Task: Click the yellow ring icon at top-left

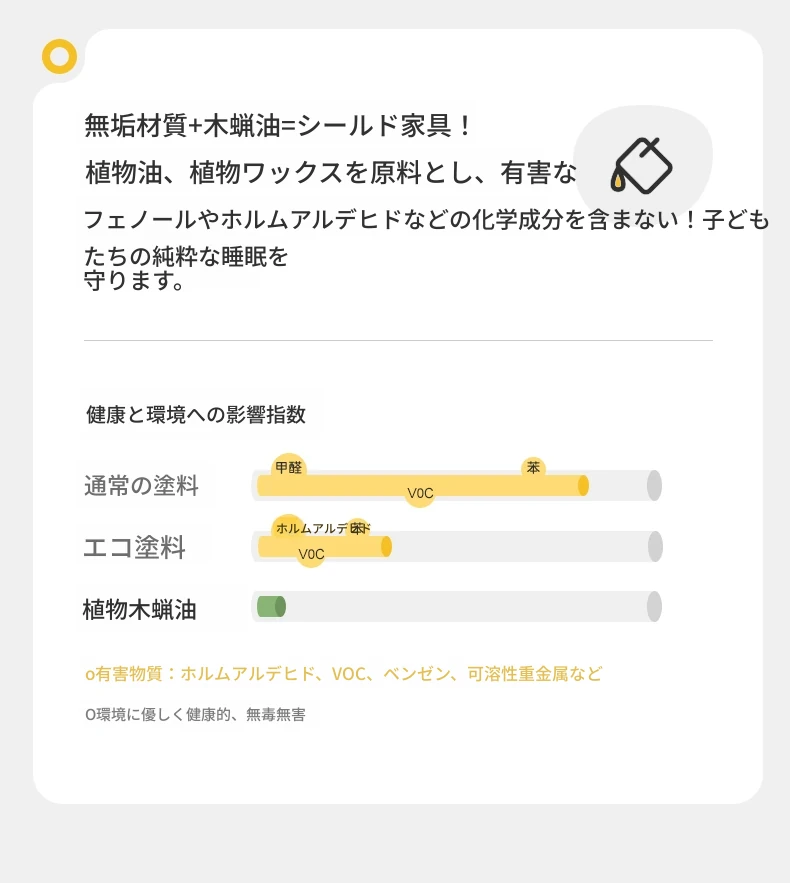Action: (60, 56)
